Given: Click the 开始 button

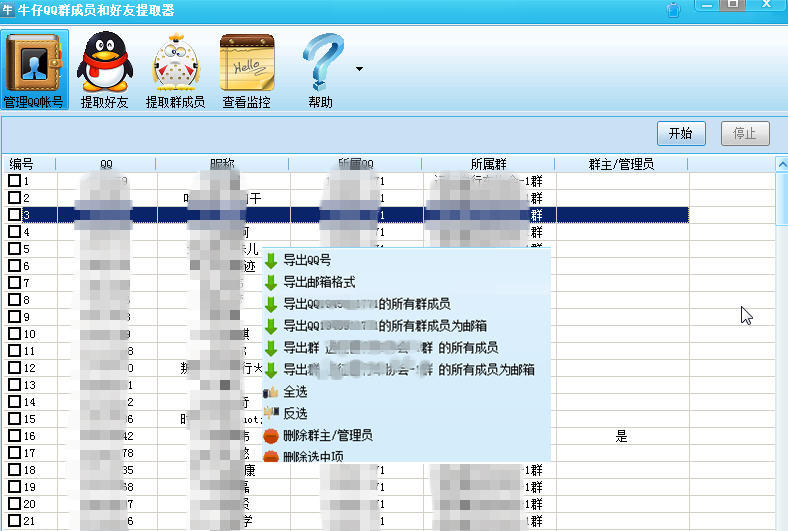Looking at the screenshot, I should coord(681,134).
